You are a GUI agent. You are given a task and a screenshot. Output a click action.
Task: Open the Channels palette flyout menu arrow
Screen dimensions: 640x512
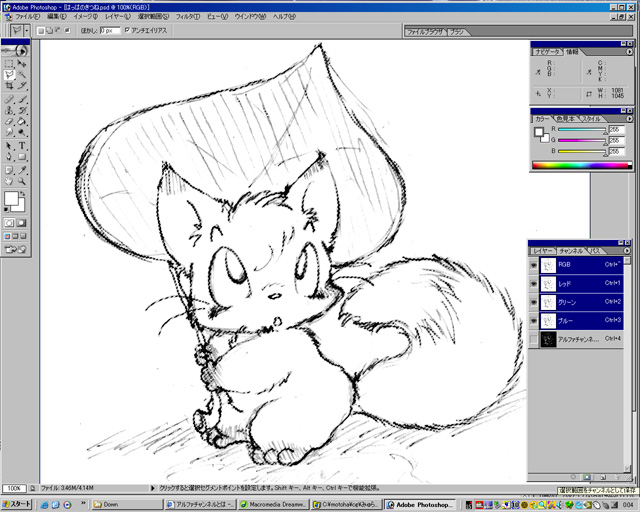click(627, 251)
